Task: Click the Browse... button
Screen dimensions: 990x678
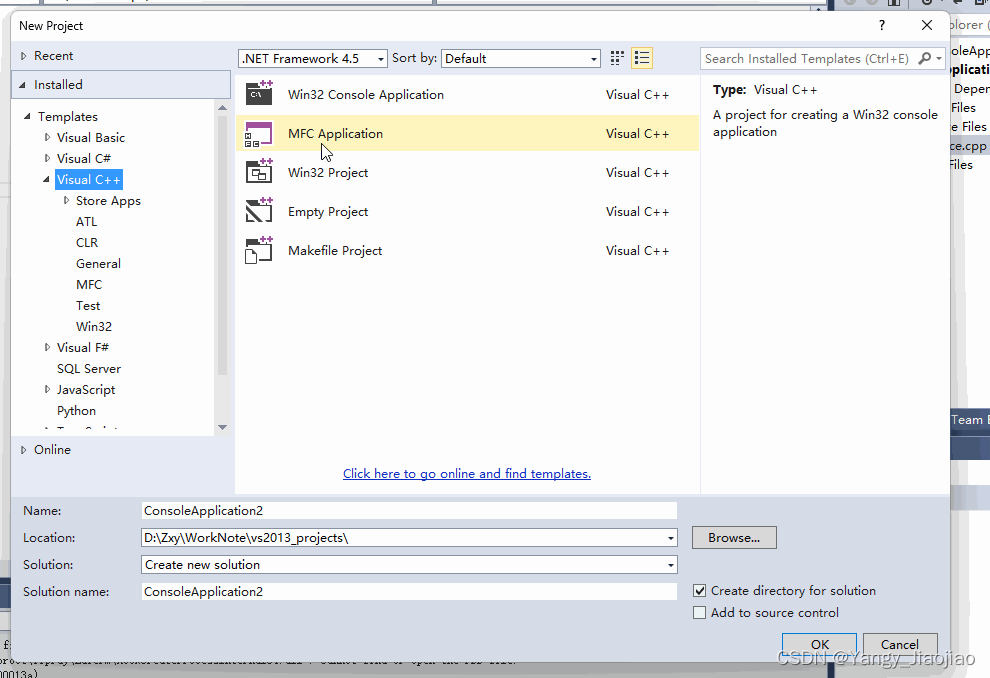Action: coord(734,538)
